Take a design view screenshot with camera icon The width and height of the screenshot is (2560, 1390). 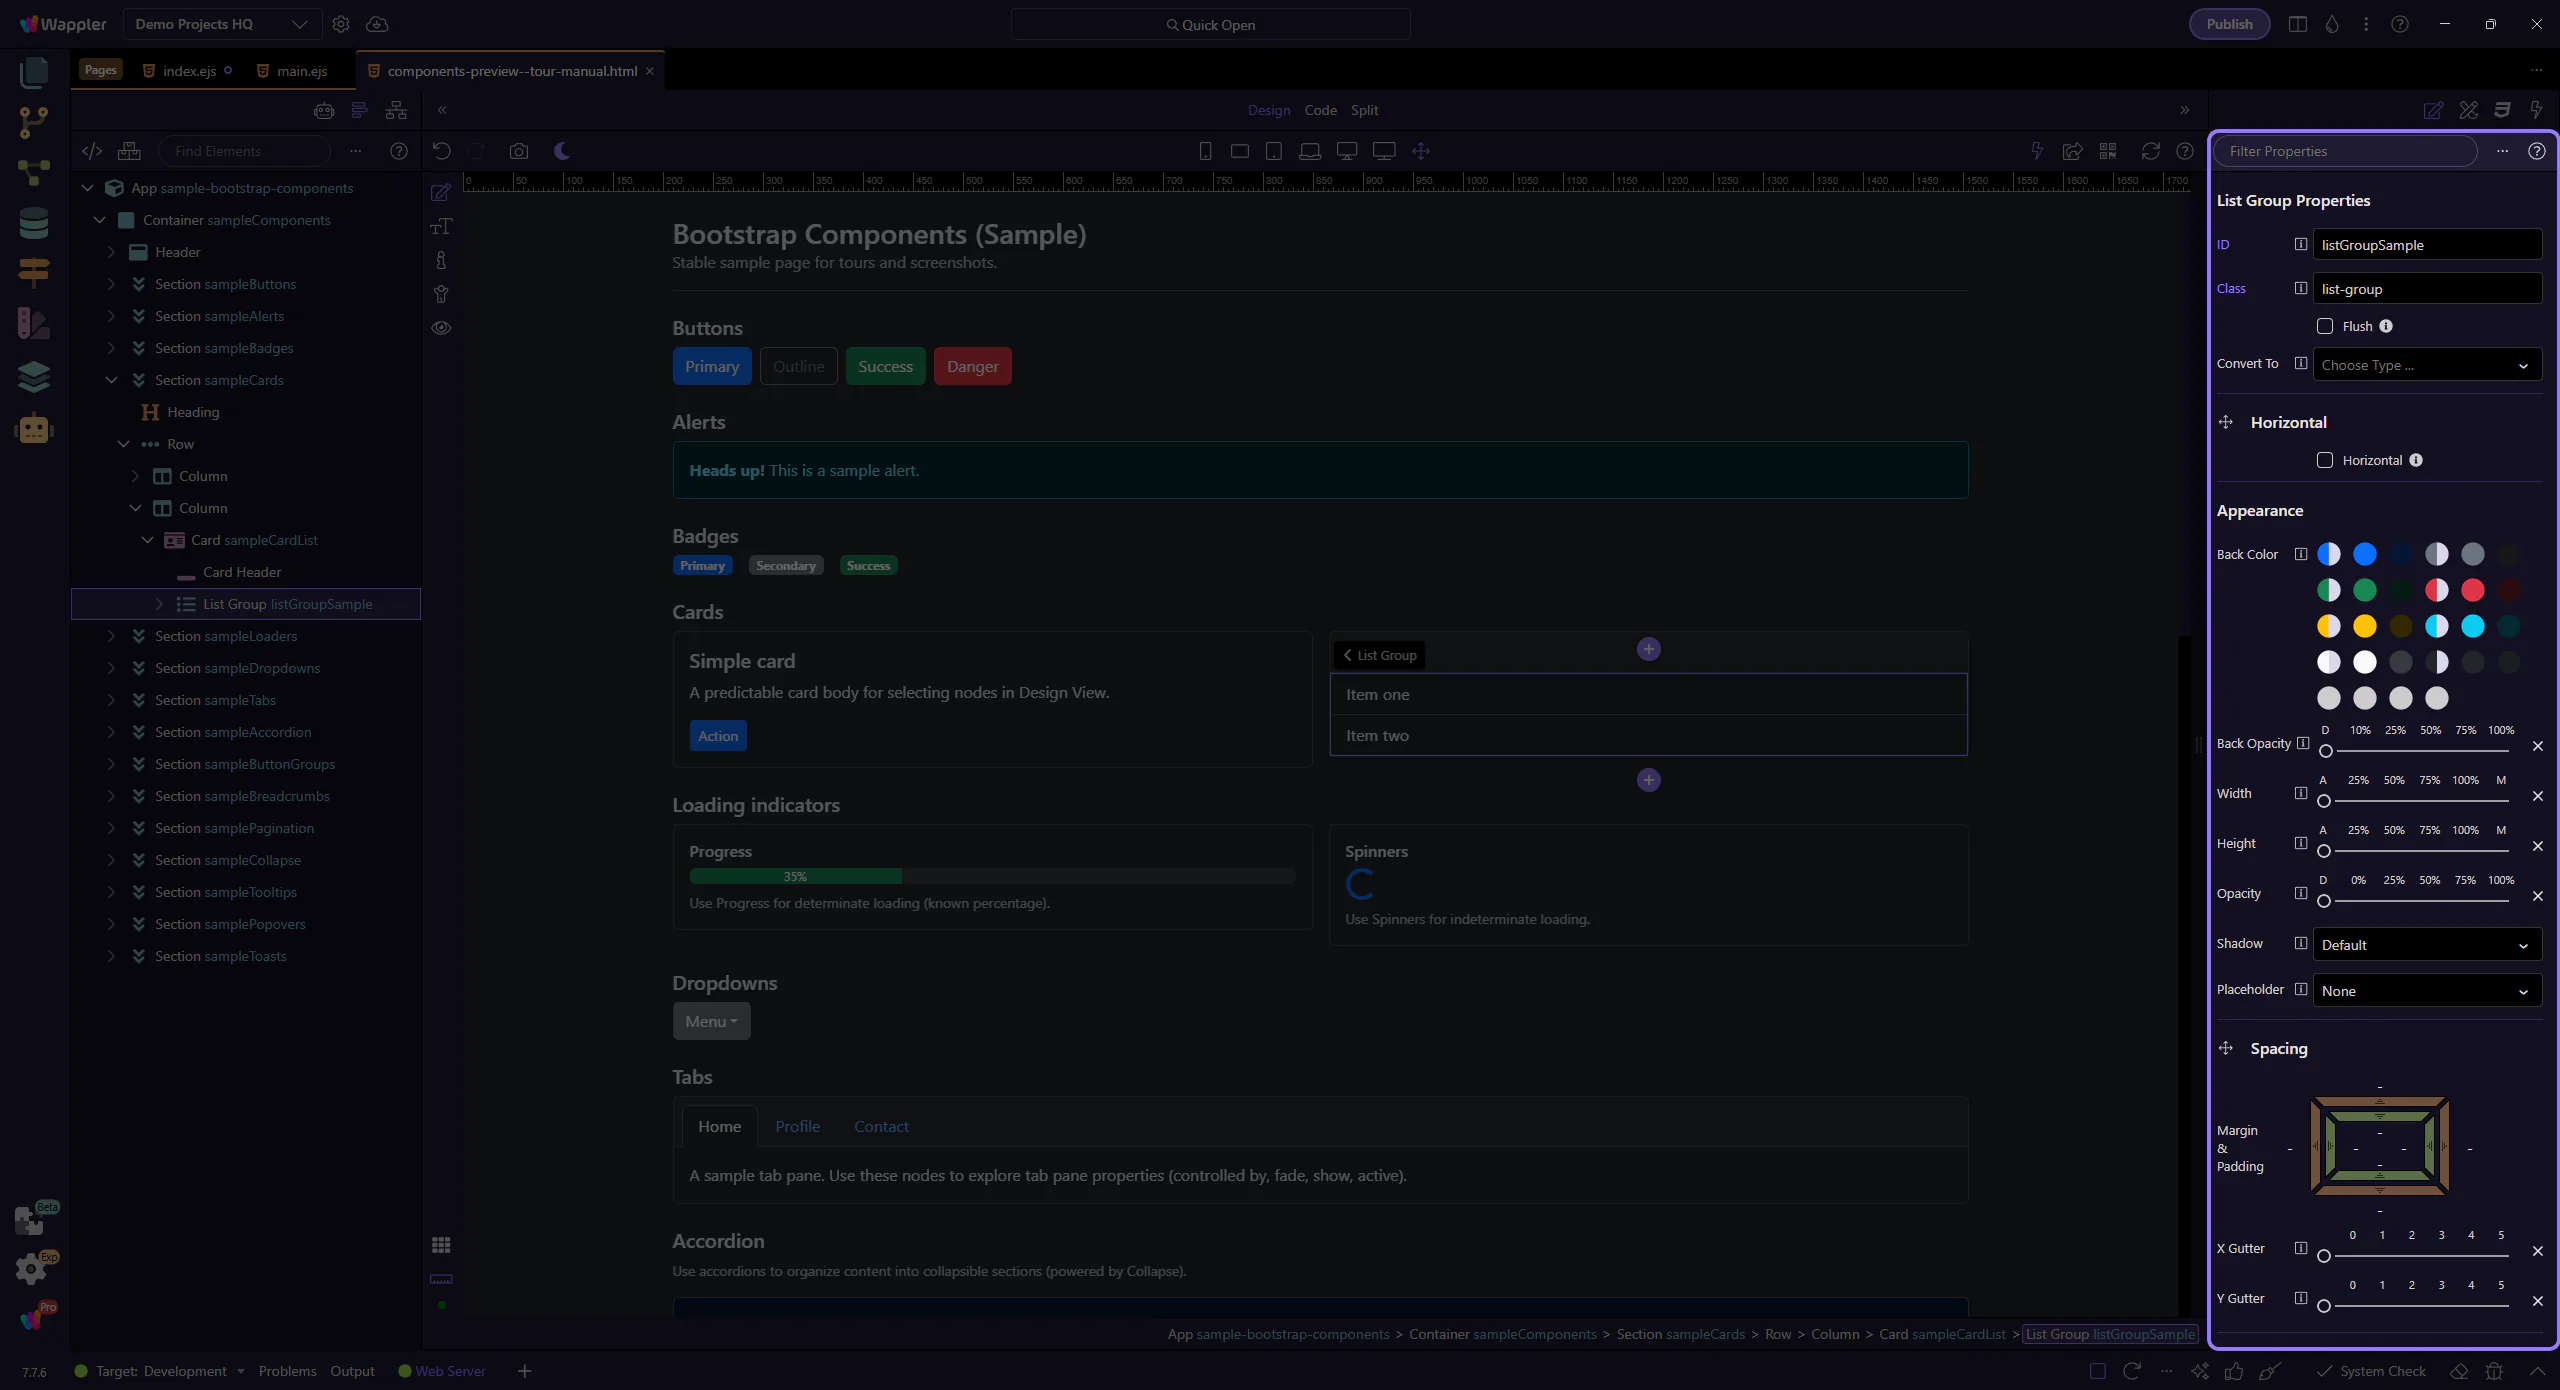pyautogui.click(x=518, y=151)
